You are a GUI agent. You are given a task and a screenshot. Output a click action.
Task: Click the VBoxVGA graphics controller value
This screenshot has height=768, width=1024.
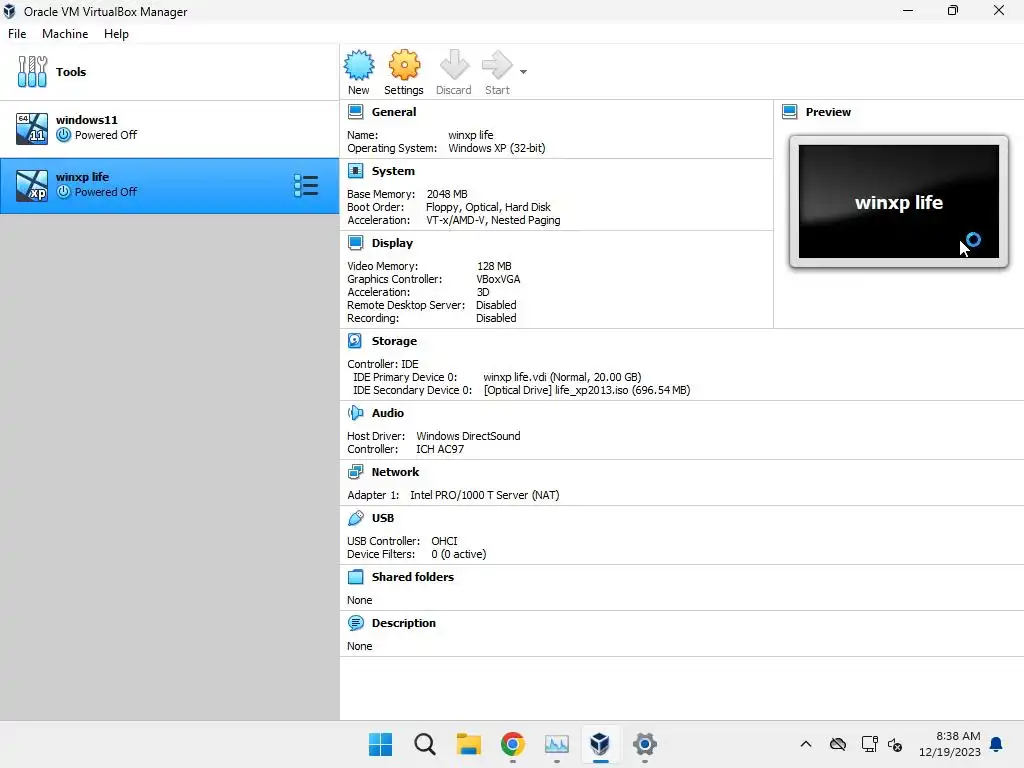[x=498, y=279]
